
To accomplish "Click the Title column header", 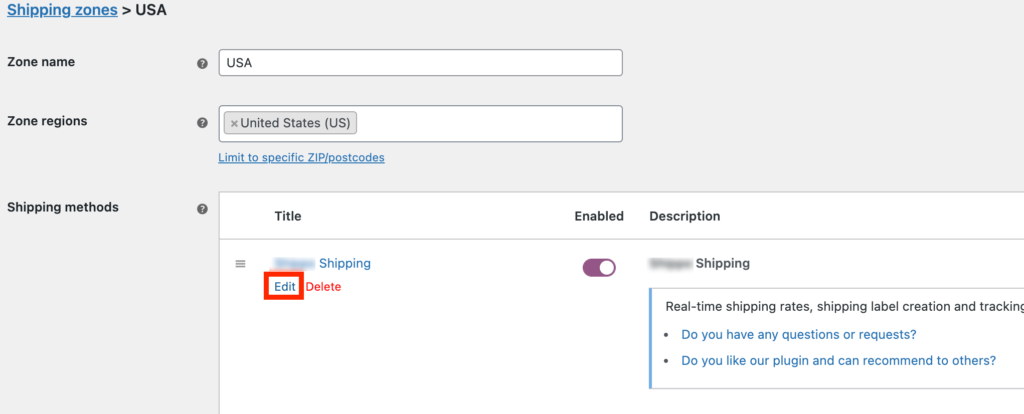I will (287, 216).
